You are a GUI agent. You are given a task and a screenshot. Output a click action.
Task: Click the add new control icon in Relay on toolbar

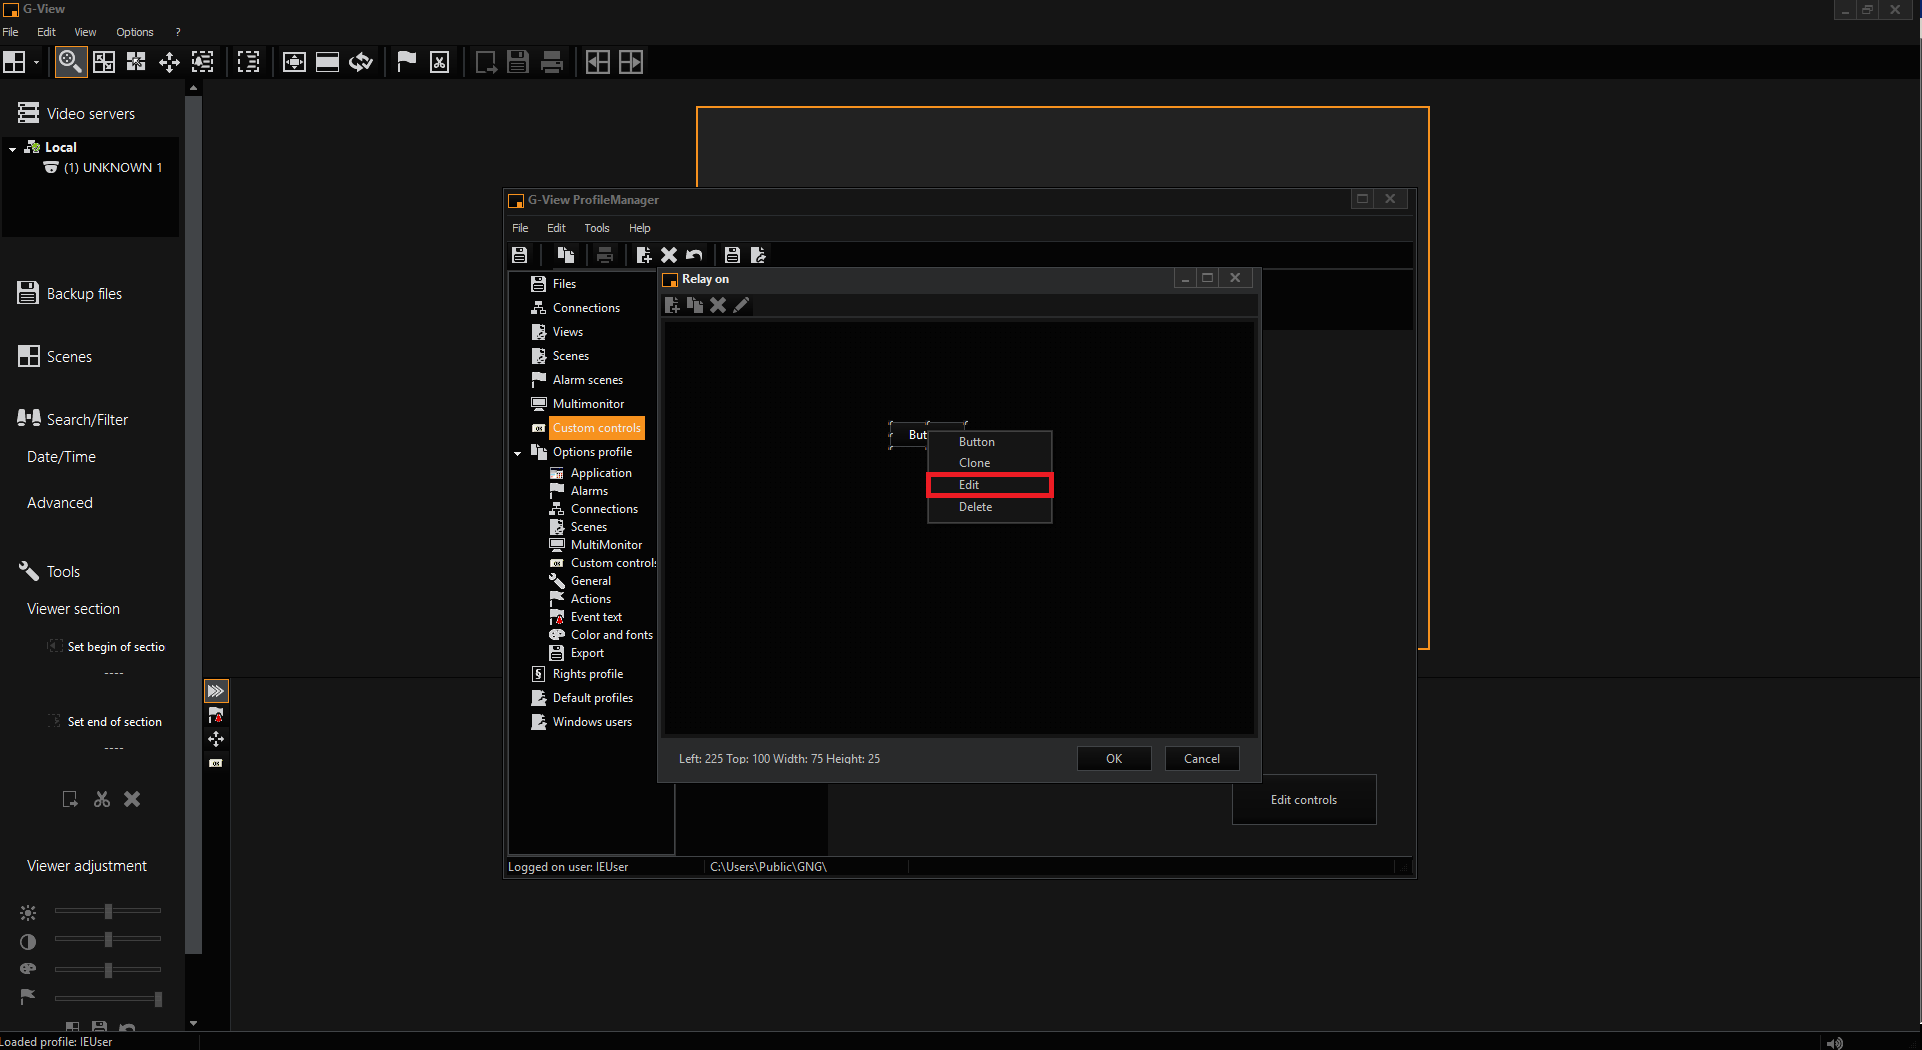click(672, 305)
